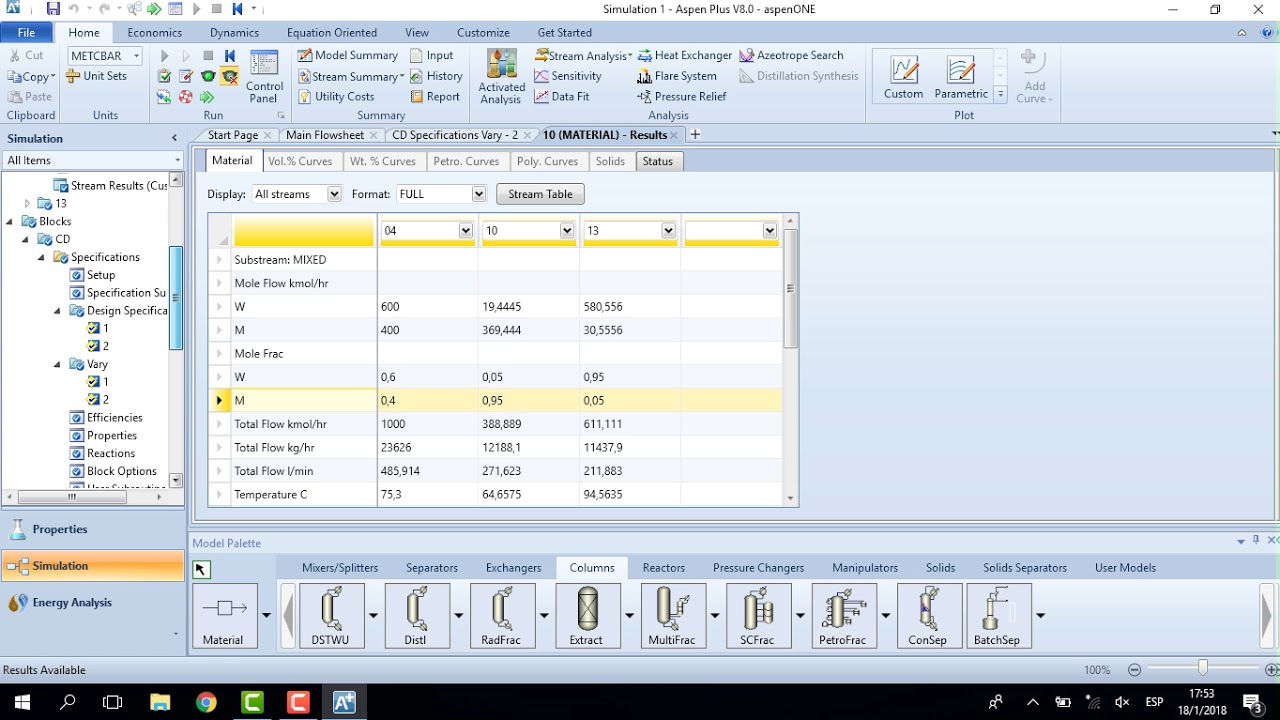Image resolution: width=1280 pixels, height=720 pixels.
Task: Collapse the Vary tree node
Action: pos(57,365)
